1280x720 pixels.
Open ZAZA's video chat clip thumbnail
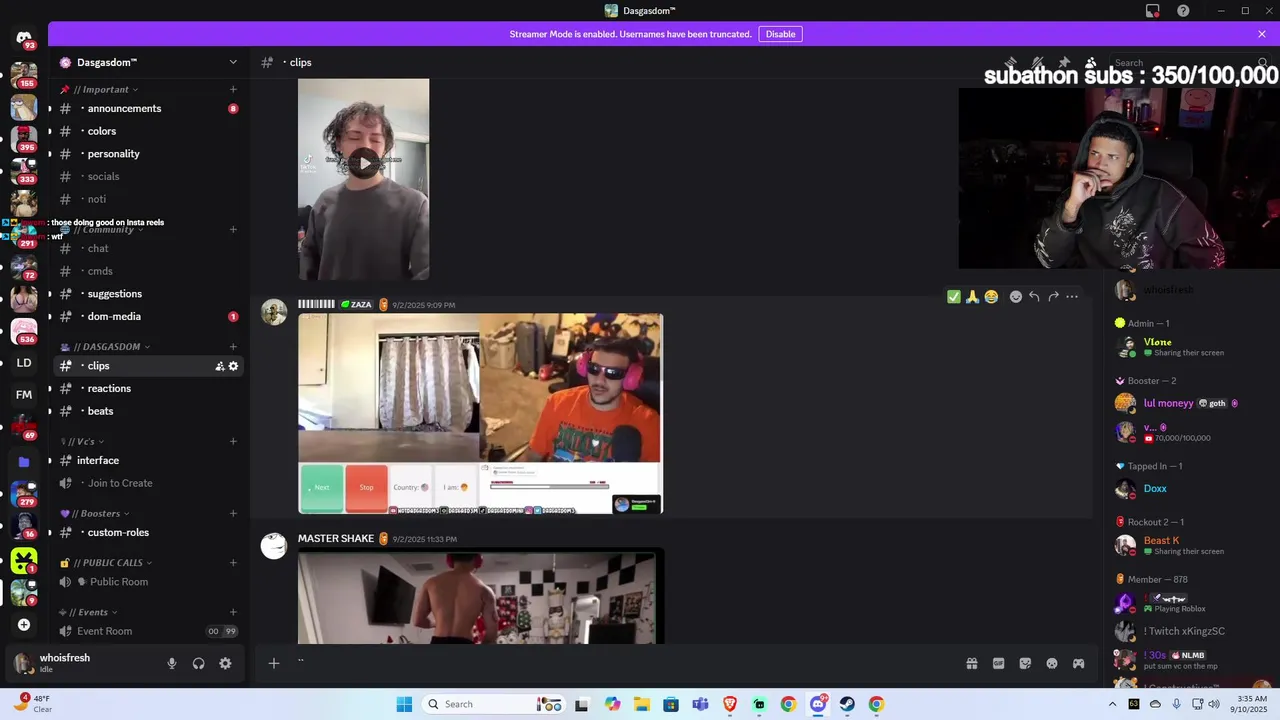pos(480,414)
